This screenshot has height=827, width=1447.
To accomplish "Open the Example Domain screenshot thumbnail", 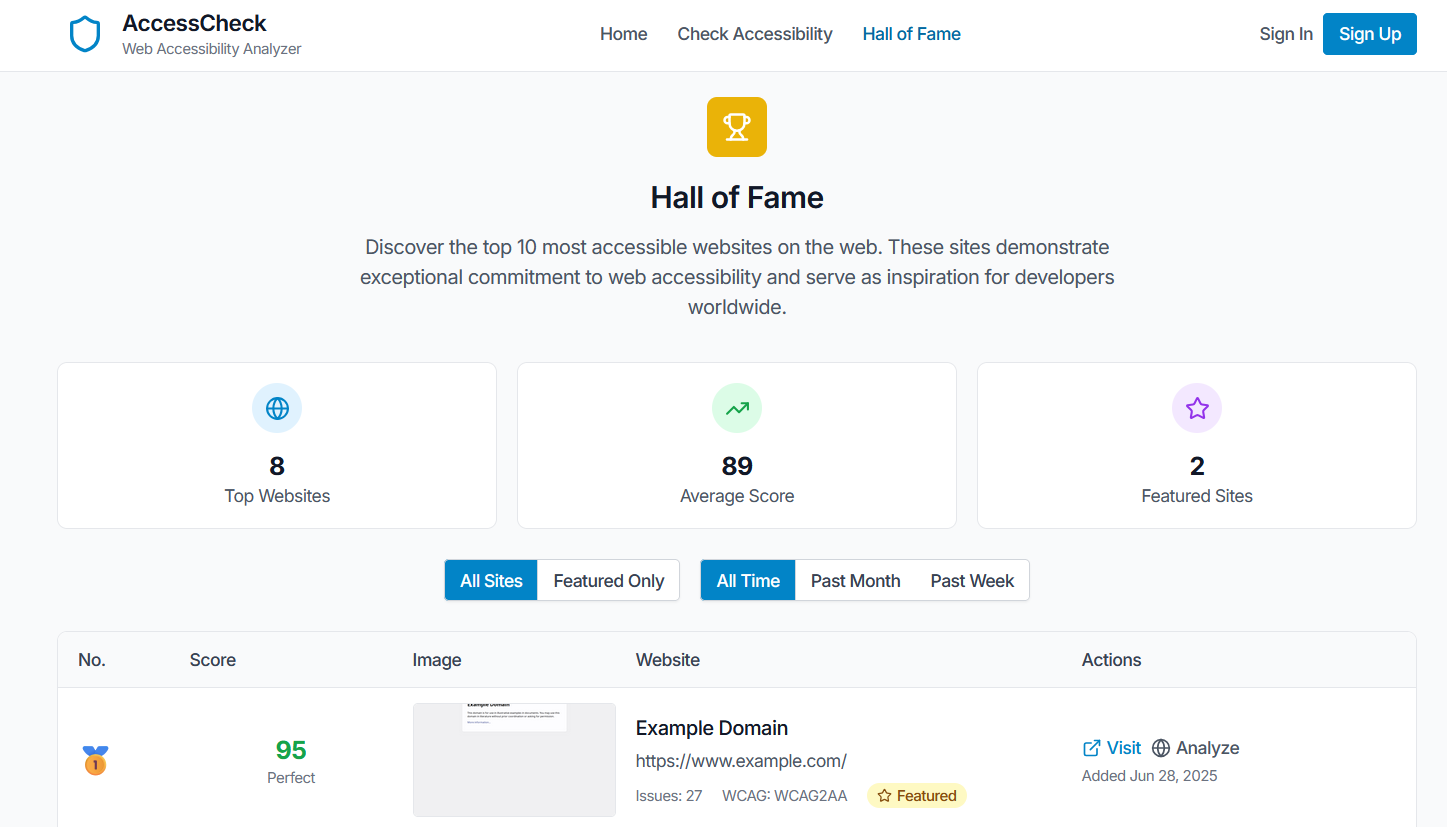I will pos(514,760).
